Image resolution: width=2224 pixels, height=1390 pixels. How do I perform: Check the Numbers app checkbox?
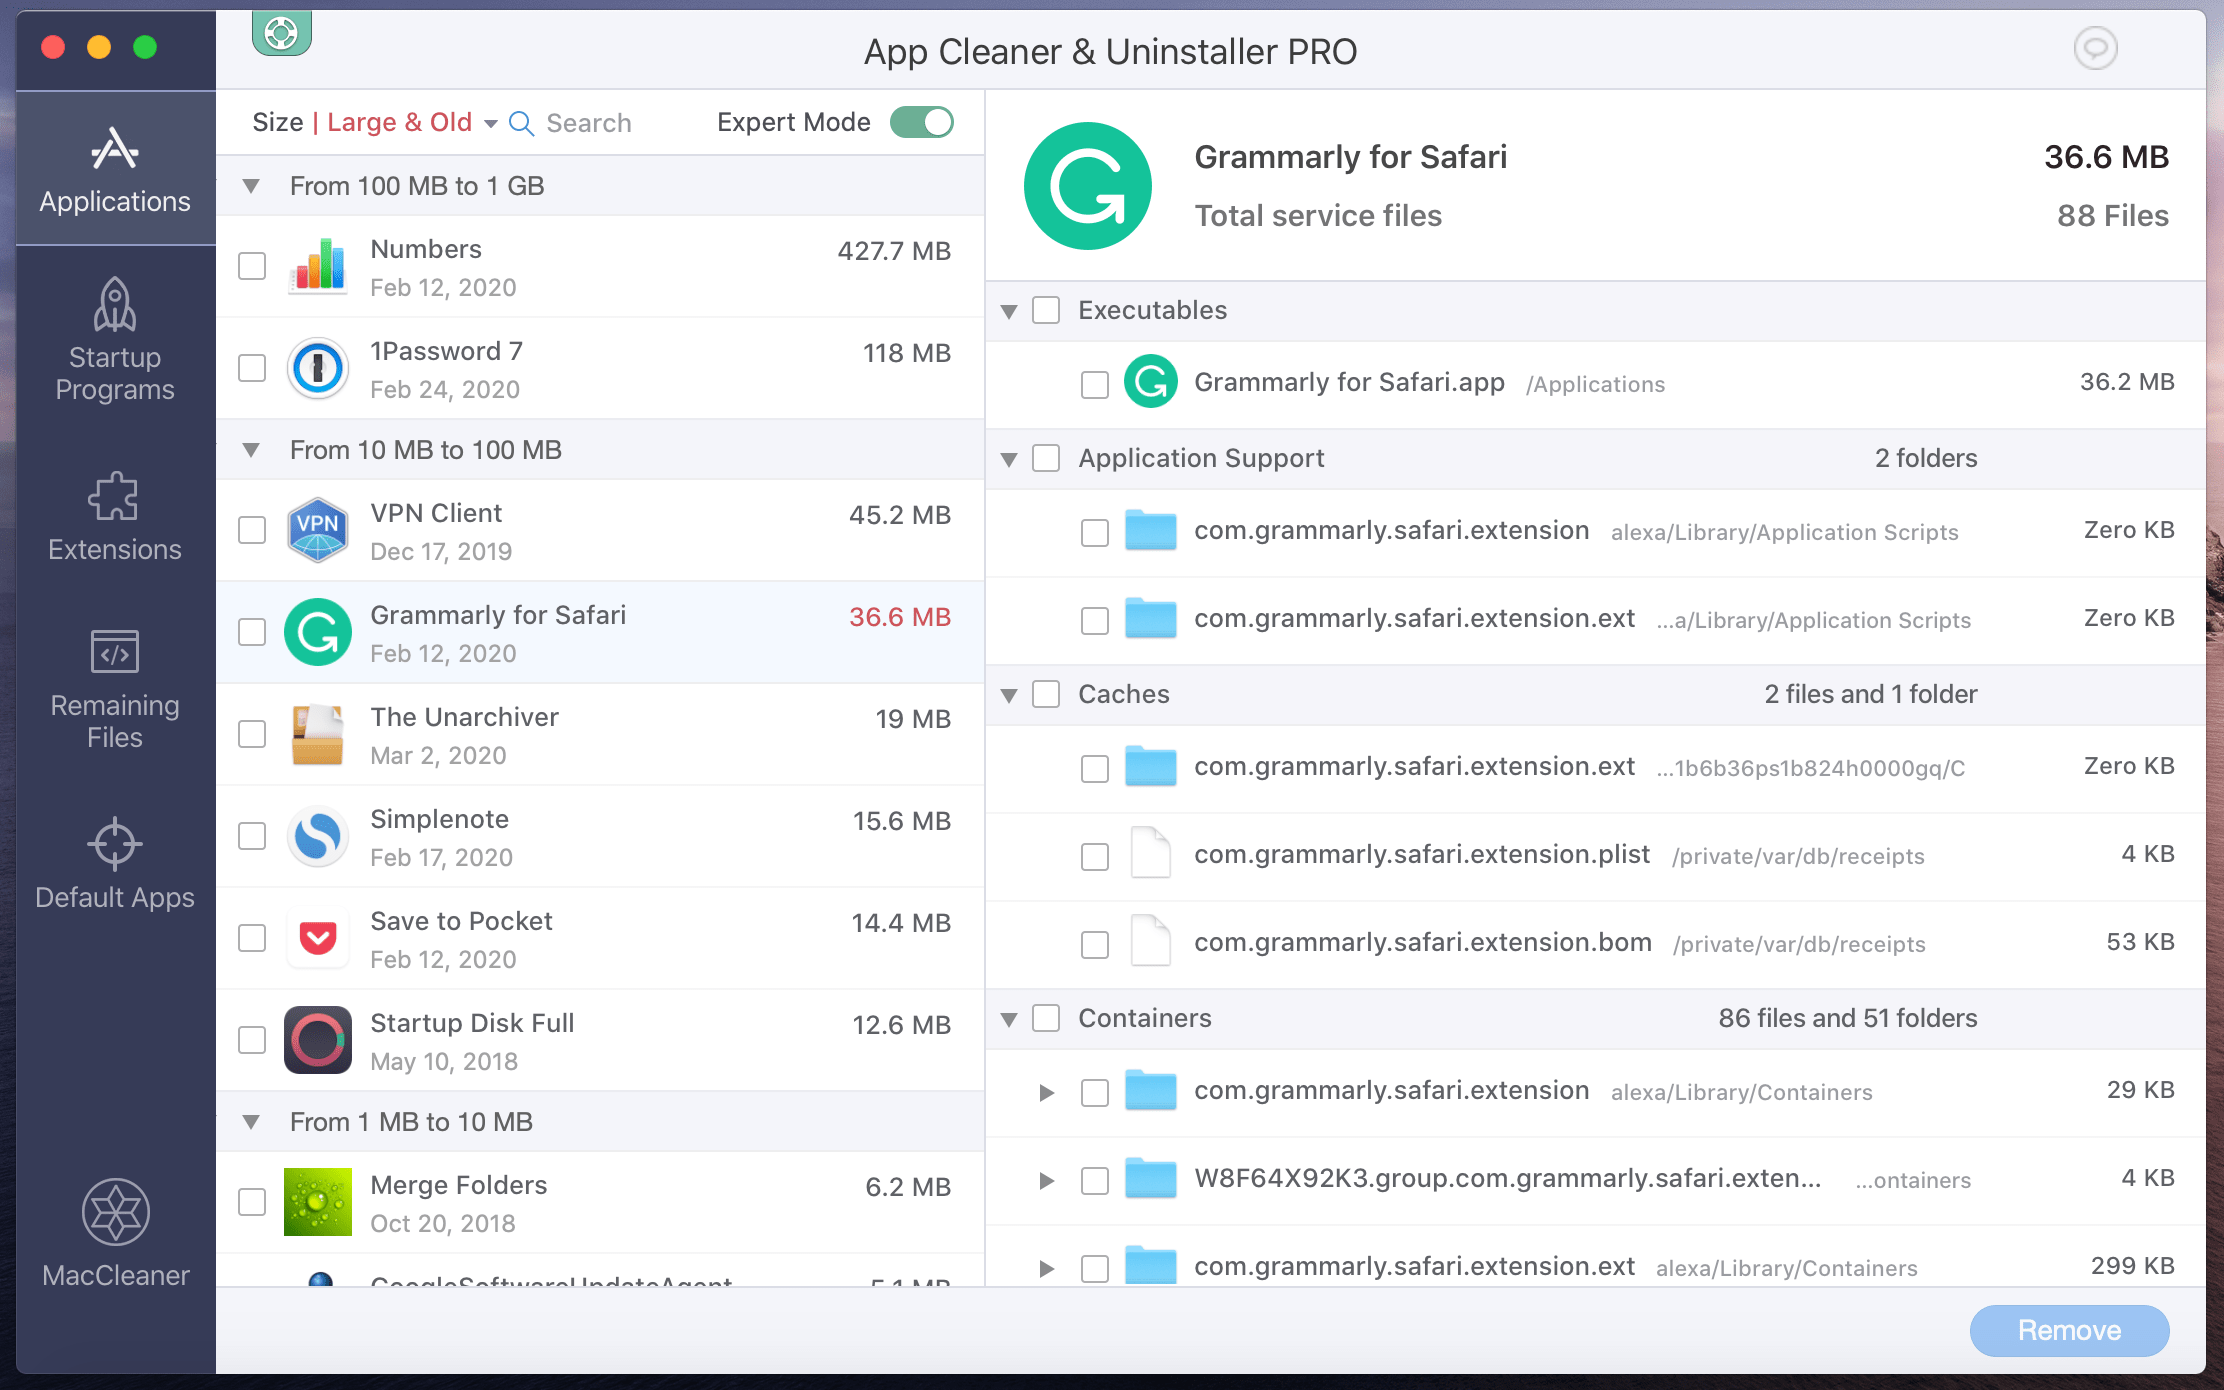point(252,266)
